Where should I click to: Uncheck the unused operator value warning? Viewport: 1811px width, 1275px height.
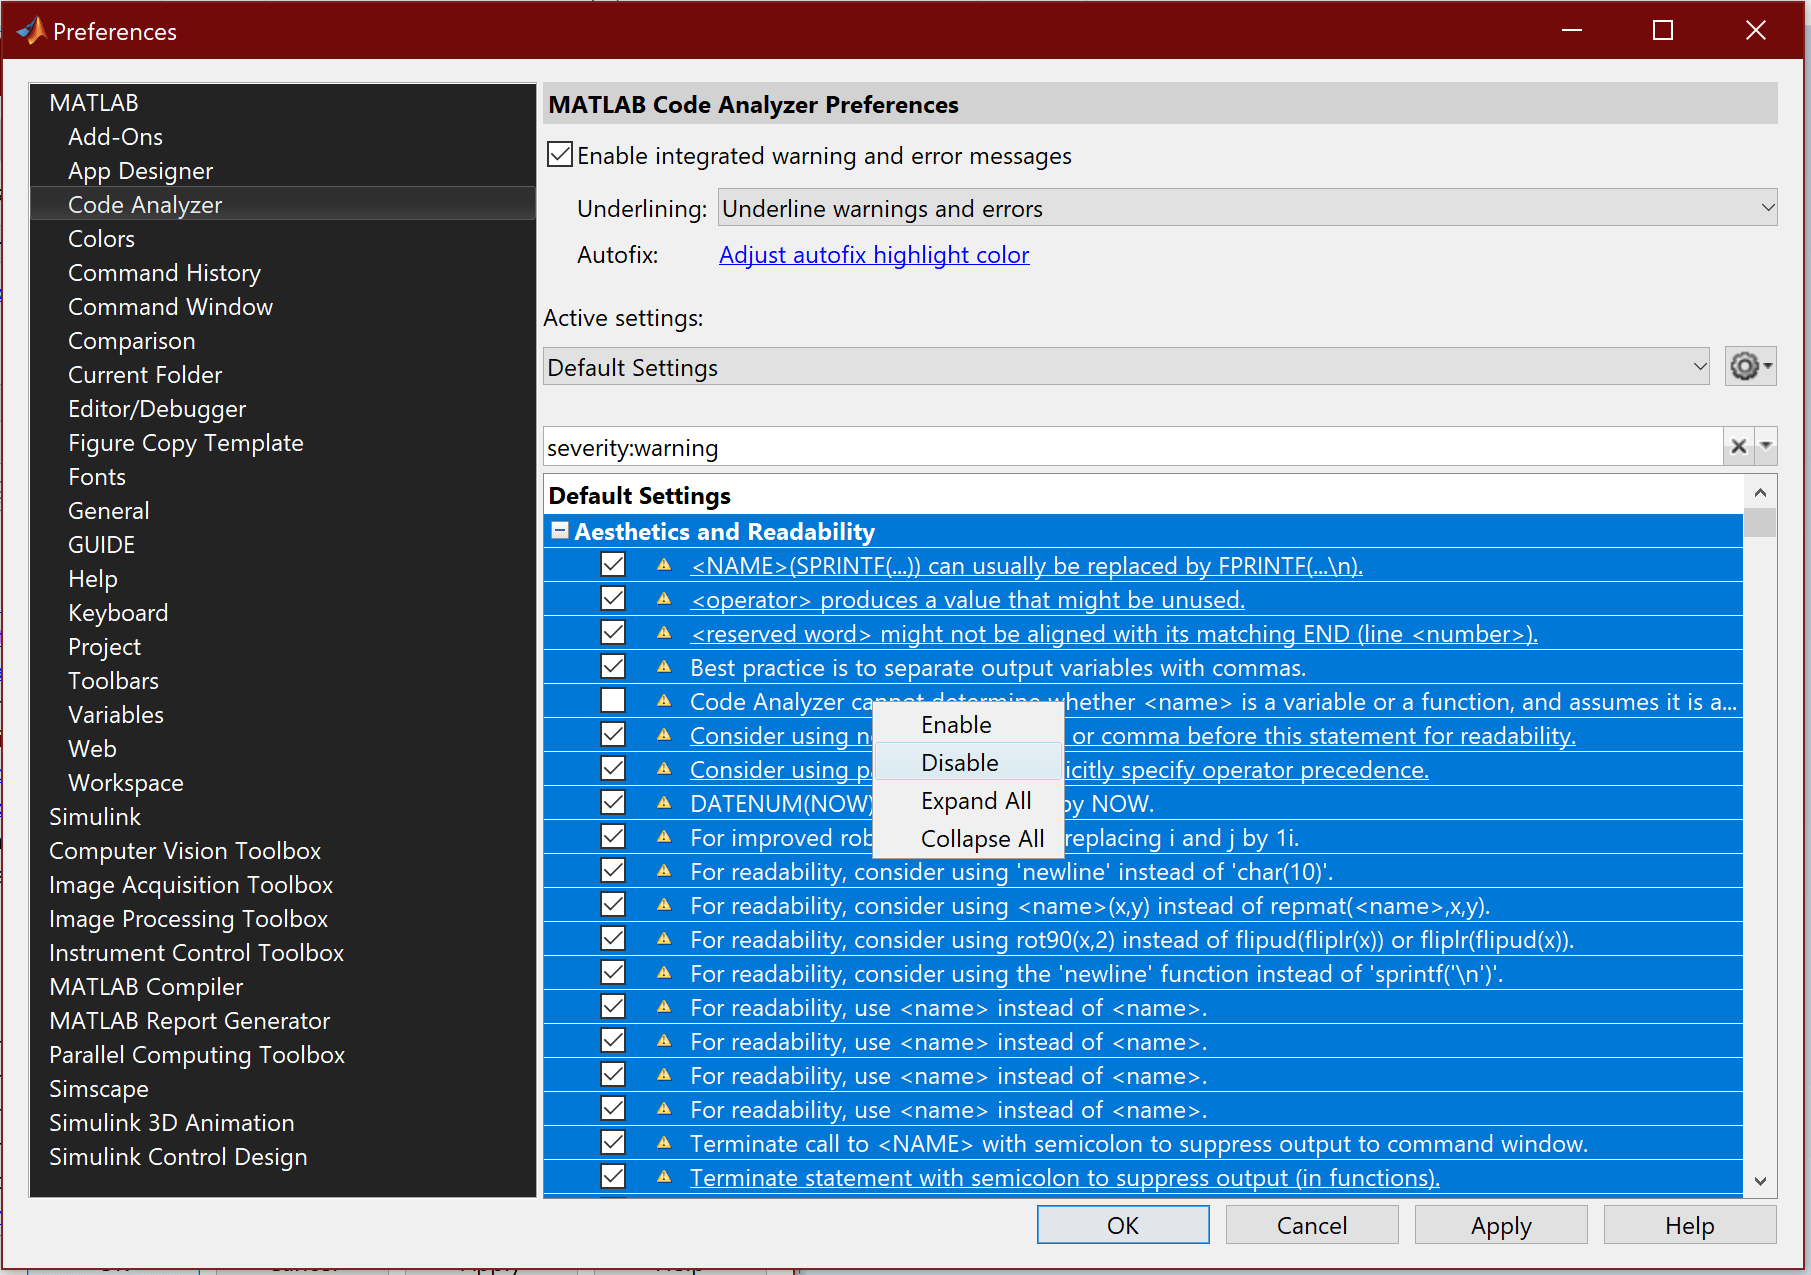(x=612, y=598)
